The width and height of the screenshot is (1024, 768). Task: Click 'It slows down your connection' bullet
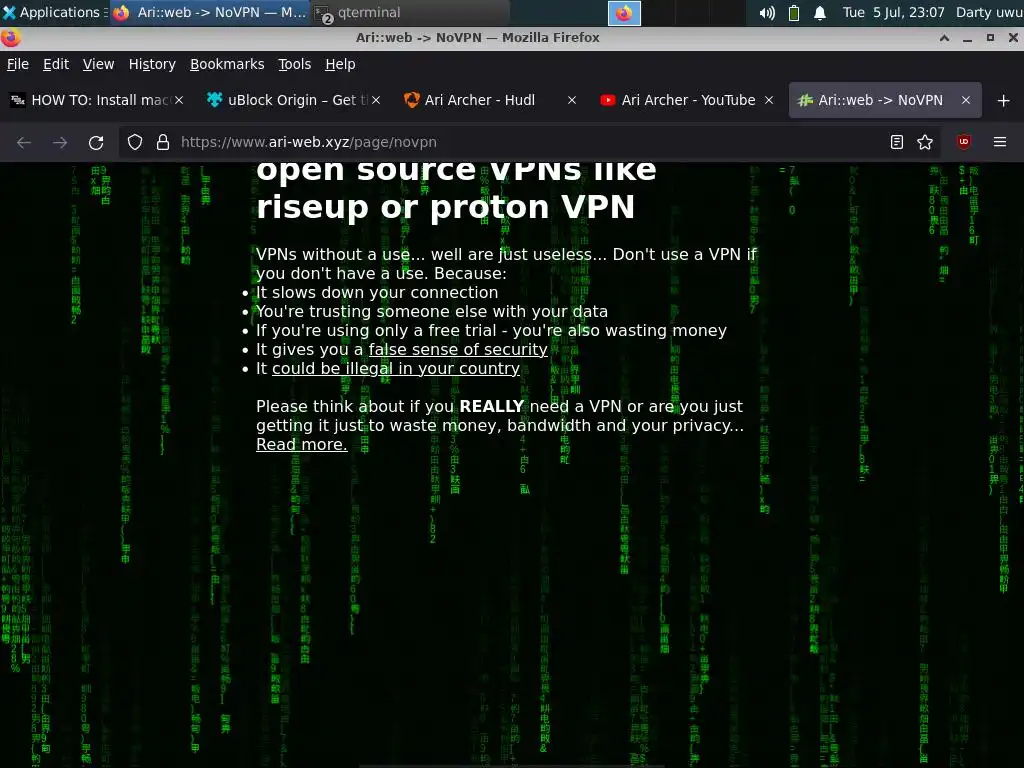(377, 293)
